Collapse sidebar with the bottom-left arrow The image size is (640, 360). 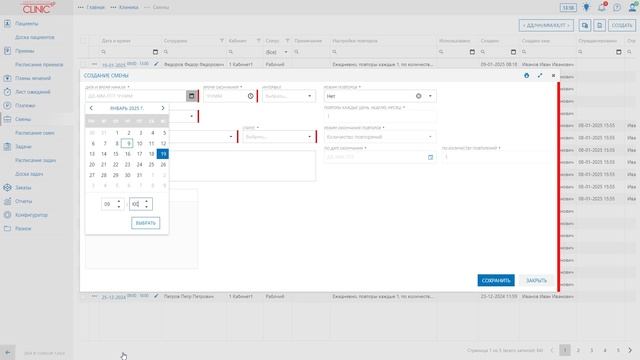(7, 353)
